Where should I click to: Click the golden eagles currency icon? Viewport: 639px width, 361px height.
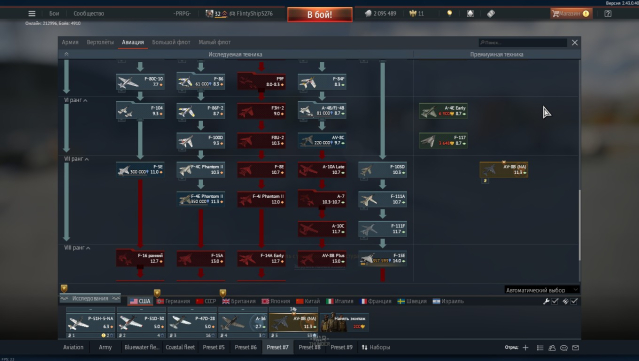pos(412,13)
